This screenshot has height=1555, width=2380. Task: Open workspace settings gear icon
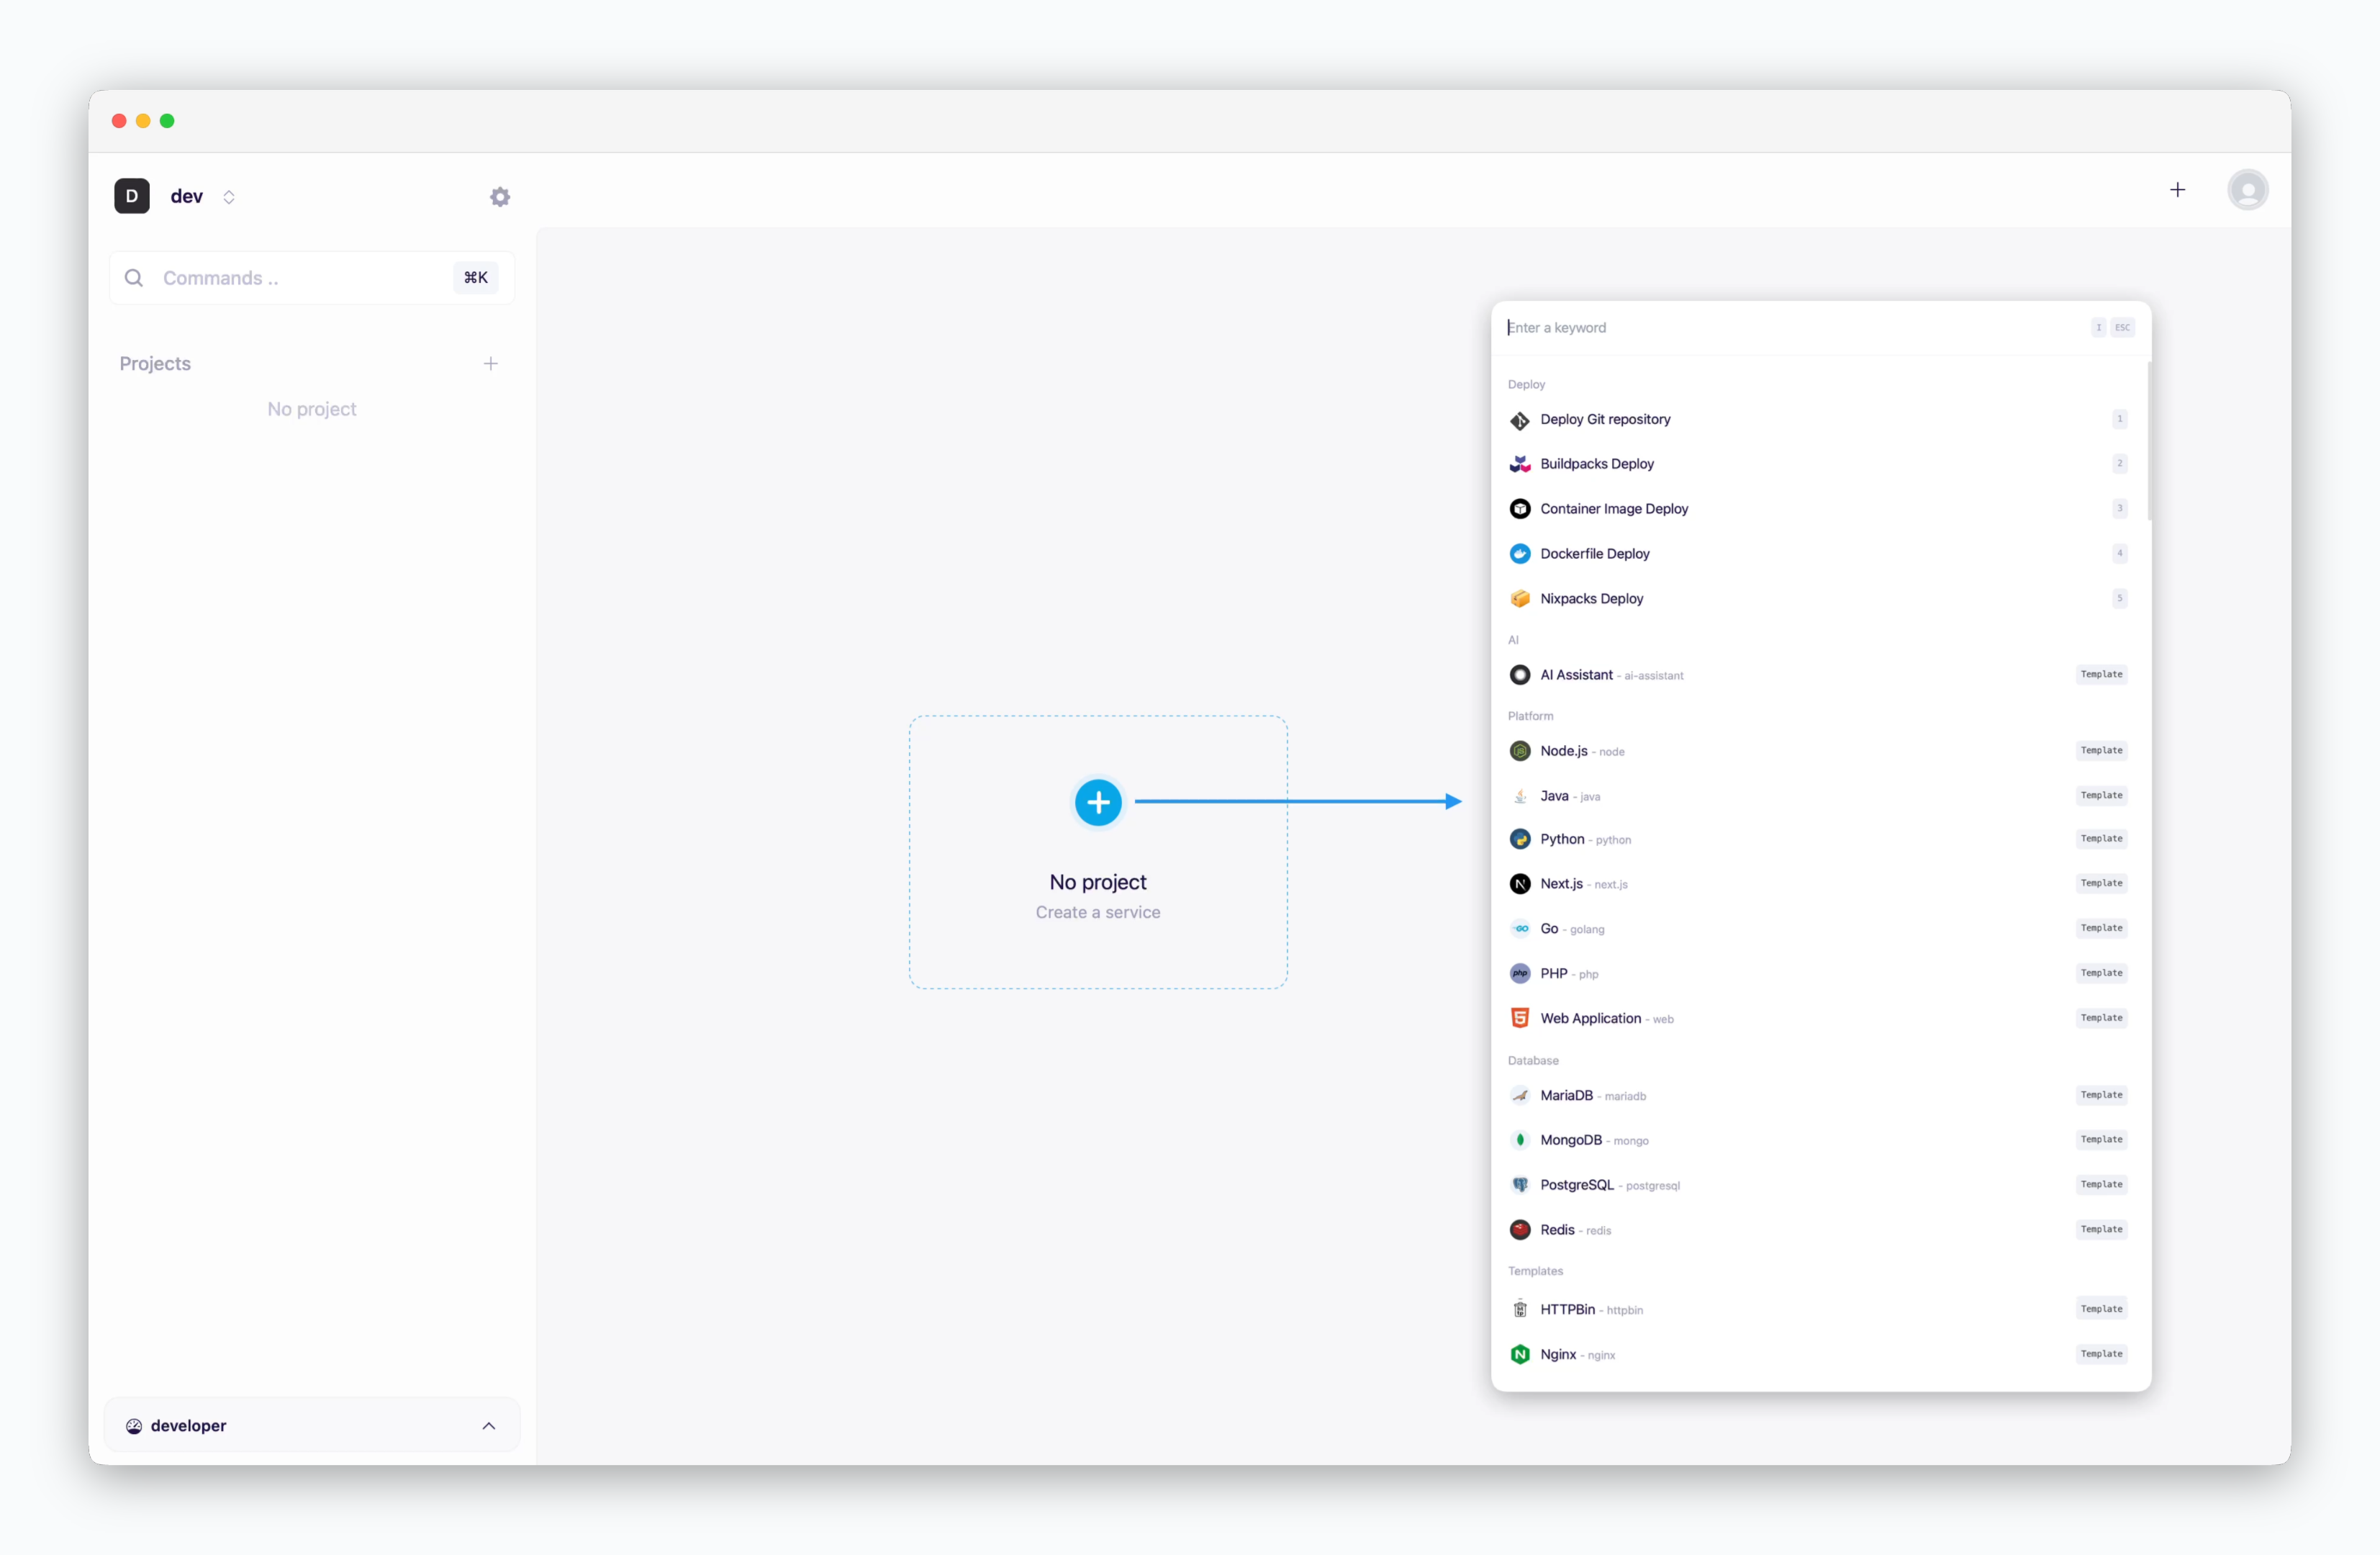click(500, 197)
